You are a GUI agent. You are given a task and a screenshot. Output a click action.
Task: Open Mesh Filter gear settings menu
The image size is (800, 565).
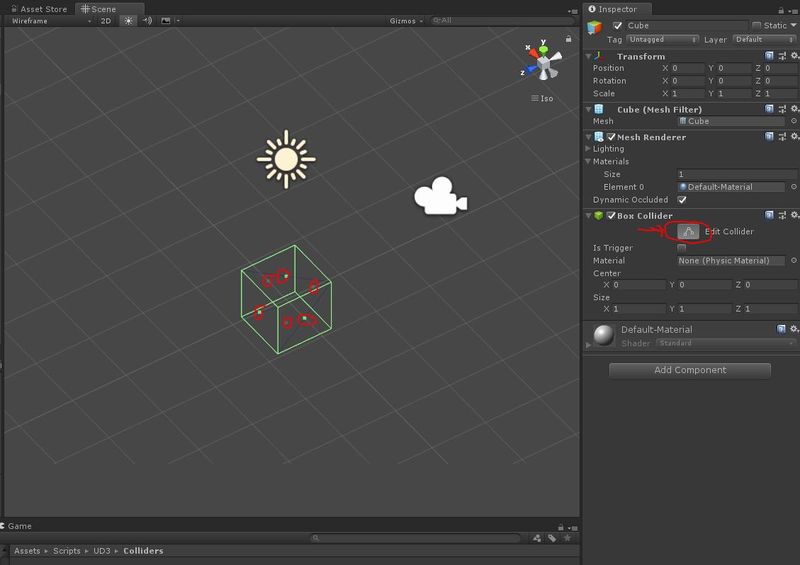coord(795,109)
